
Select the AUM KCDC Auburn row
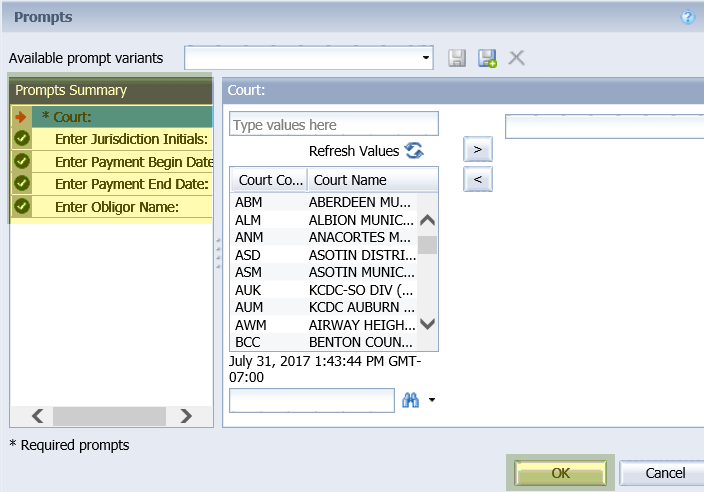tap(324, 307)
